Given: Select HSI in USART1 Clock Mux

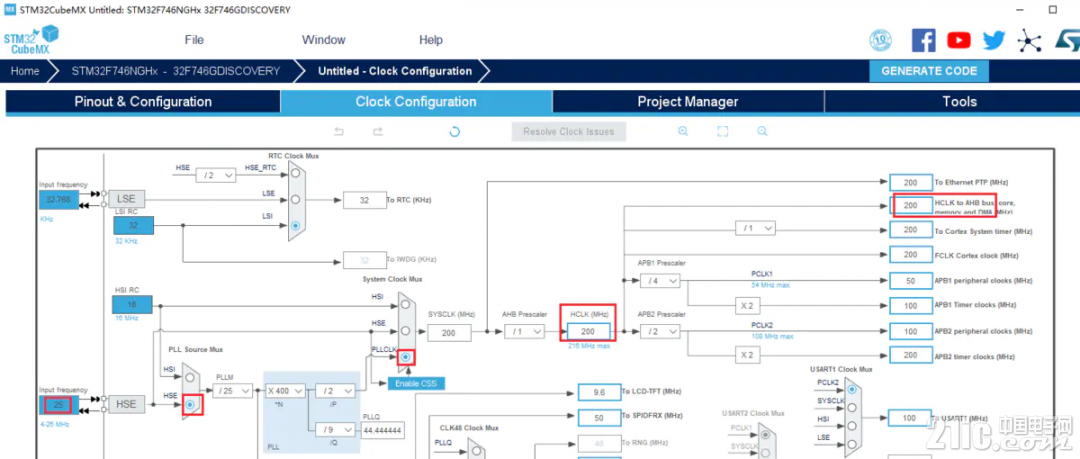Looking at the screenshot, I should coord(852,426).
